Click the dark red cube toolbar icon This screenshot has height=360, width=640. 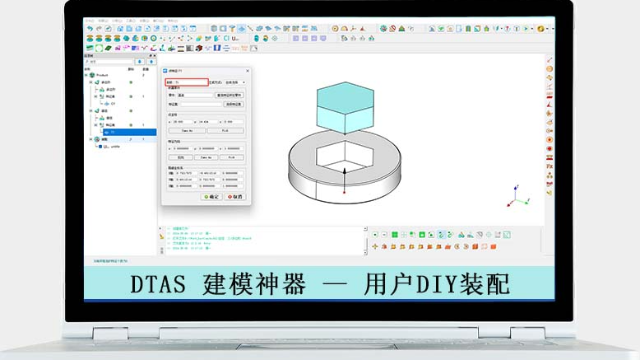(x=199, y=48)
